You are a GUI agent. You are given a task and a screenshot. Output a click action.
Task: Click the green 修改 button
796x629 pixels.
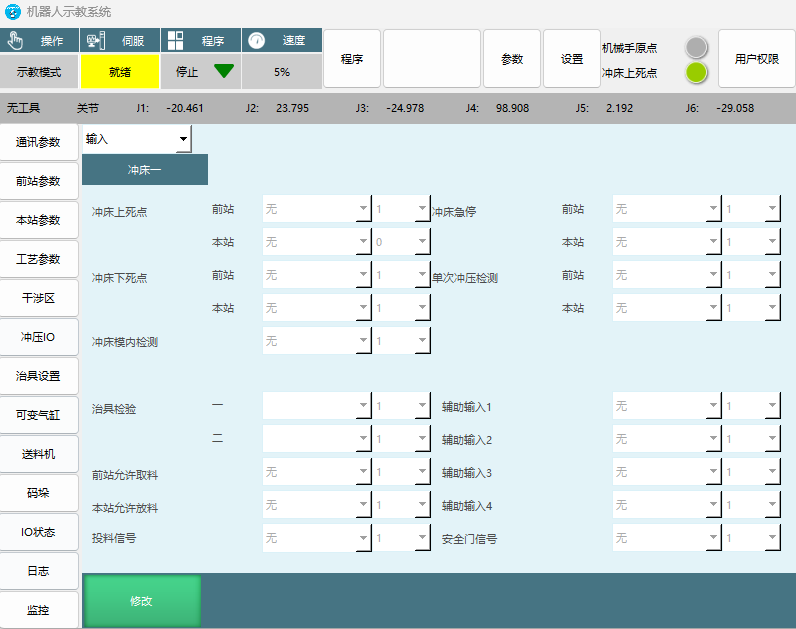141,601
